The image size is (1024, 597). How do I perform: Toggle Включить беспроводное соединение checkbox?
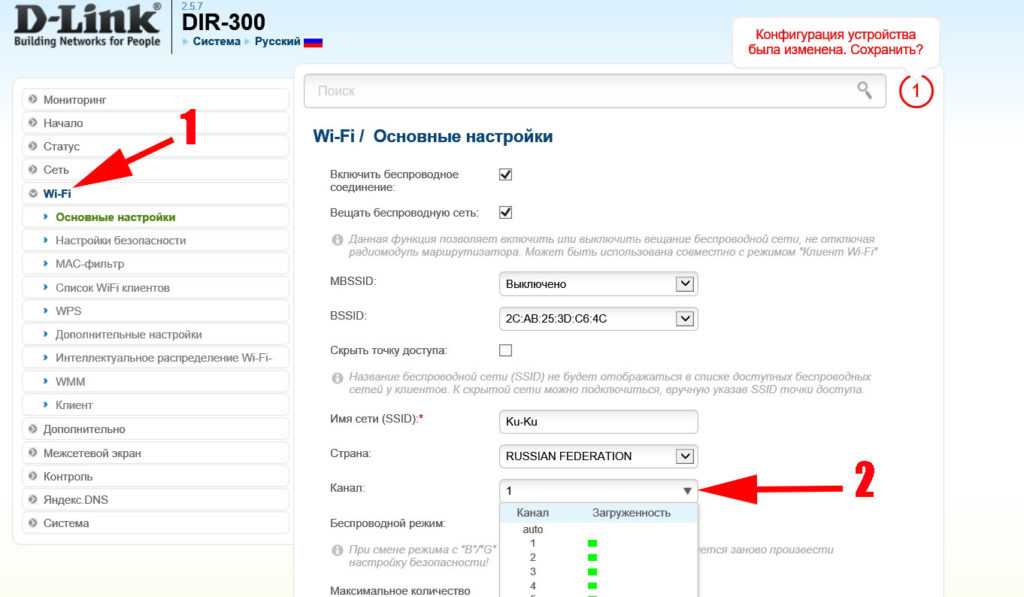coord(505,175)
